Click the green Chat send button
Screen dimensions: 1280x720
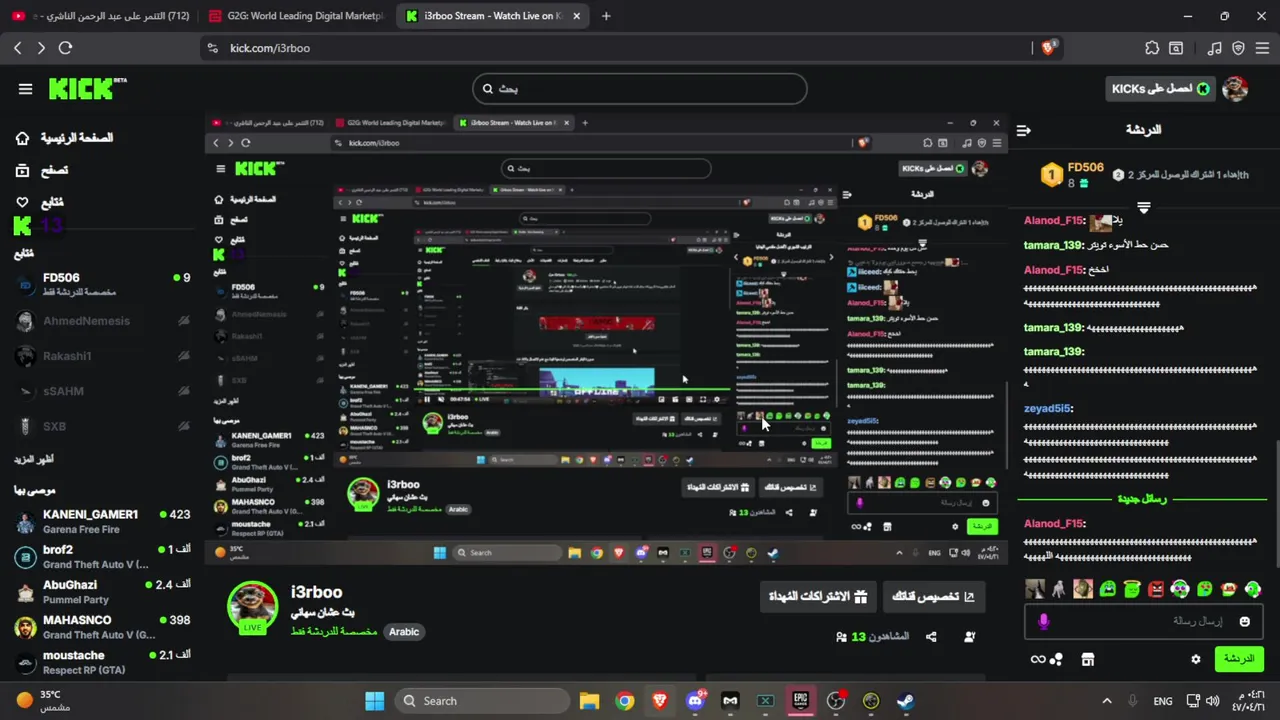[x=1239, y=659]
